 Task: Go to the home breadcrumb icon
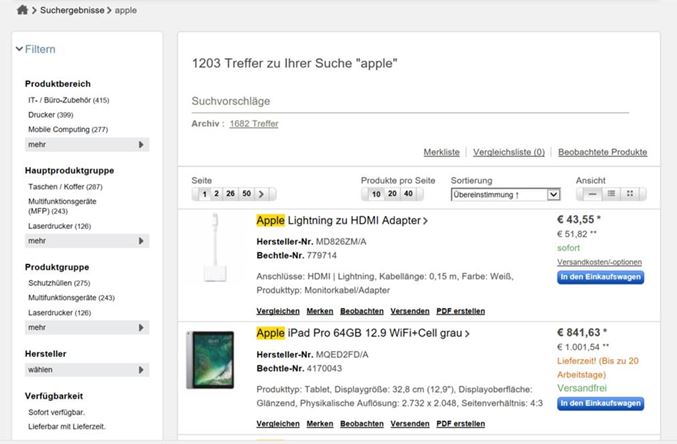click(22, 10)
